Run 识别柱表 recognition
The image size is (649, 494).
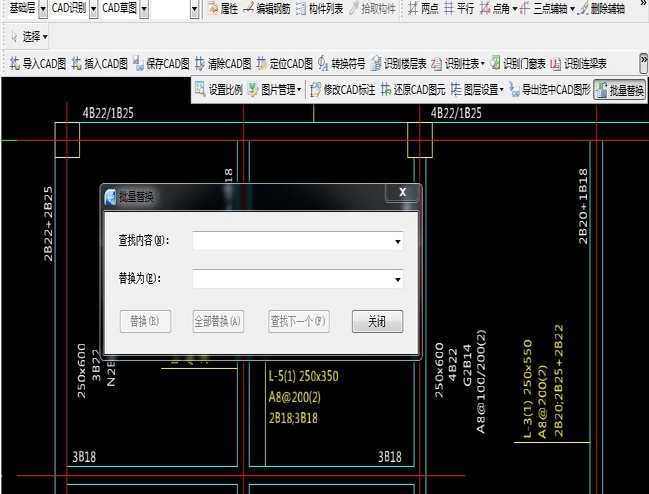click(455, 63)
